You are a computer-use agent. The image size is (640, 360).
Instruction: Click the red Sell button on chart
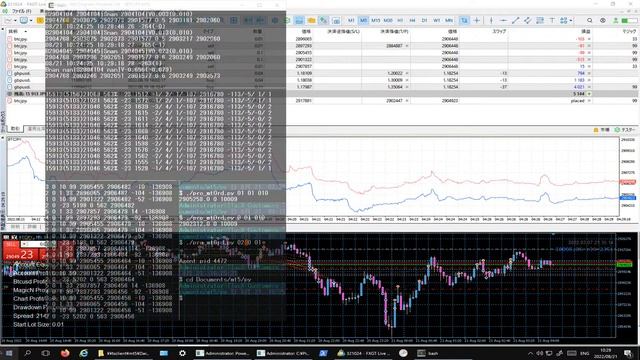pyautogui.click(x=20, y=251)
